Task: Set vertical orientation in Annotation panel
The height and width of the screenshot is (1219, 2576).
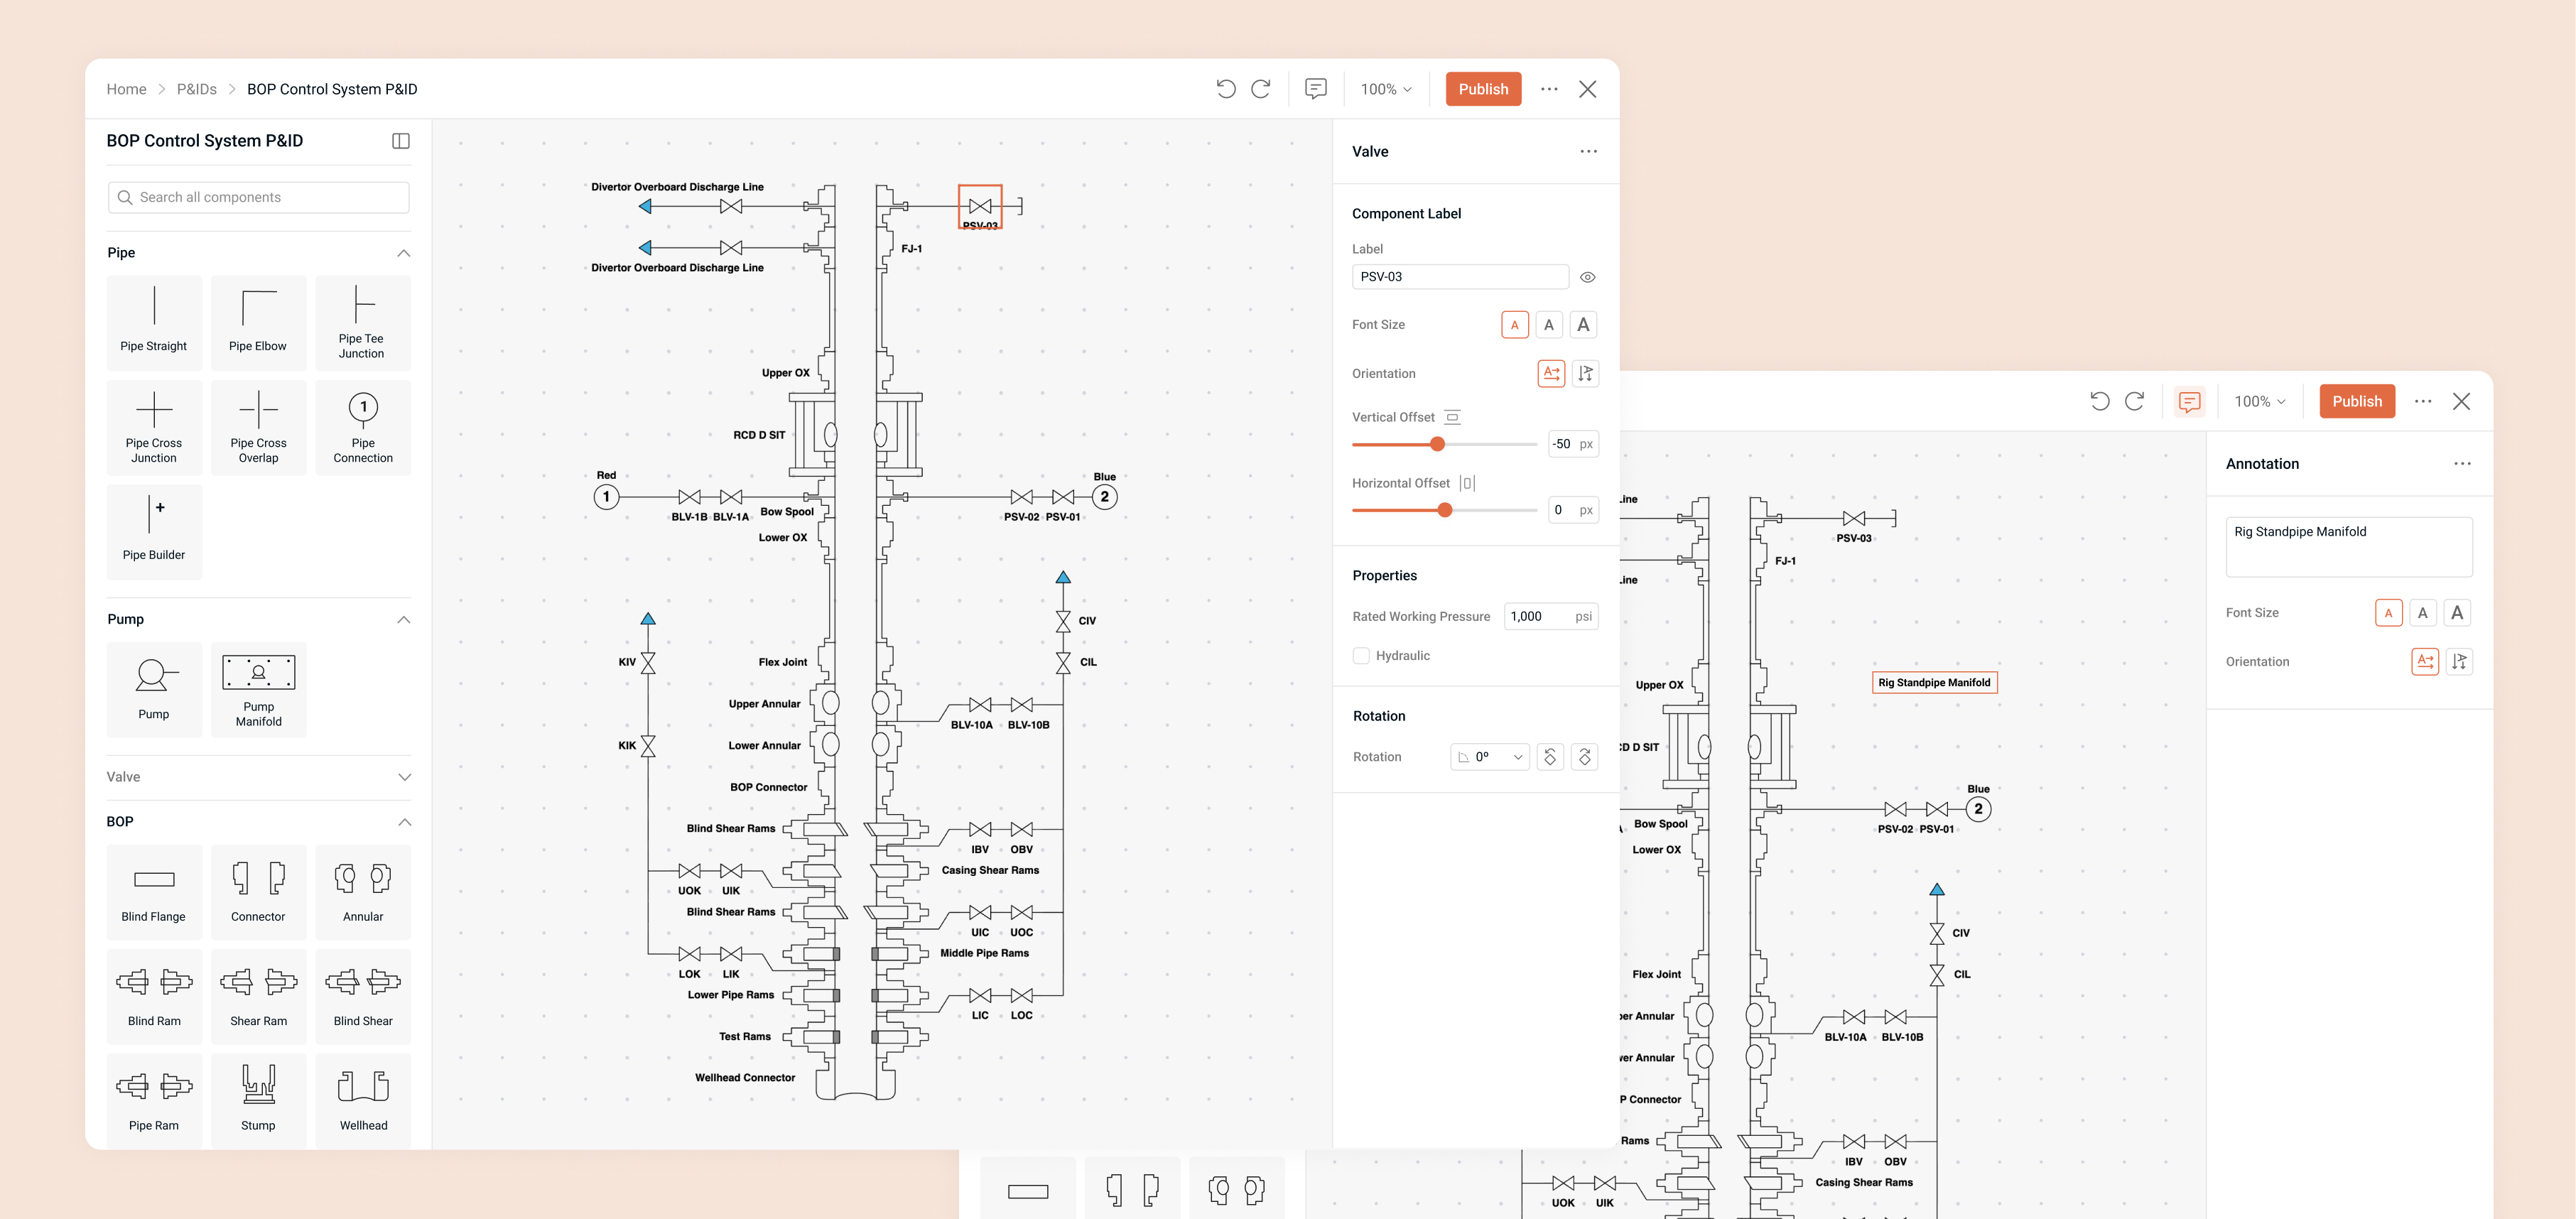Action: click(x=2459, y=662)
